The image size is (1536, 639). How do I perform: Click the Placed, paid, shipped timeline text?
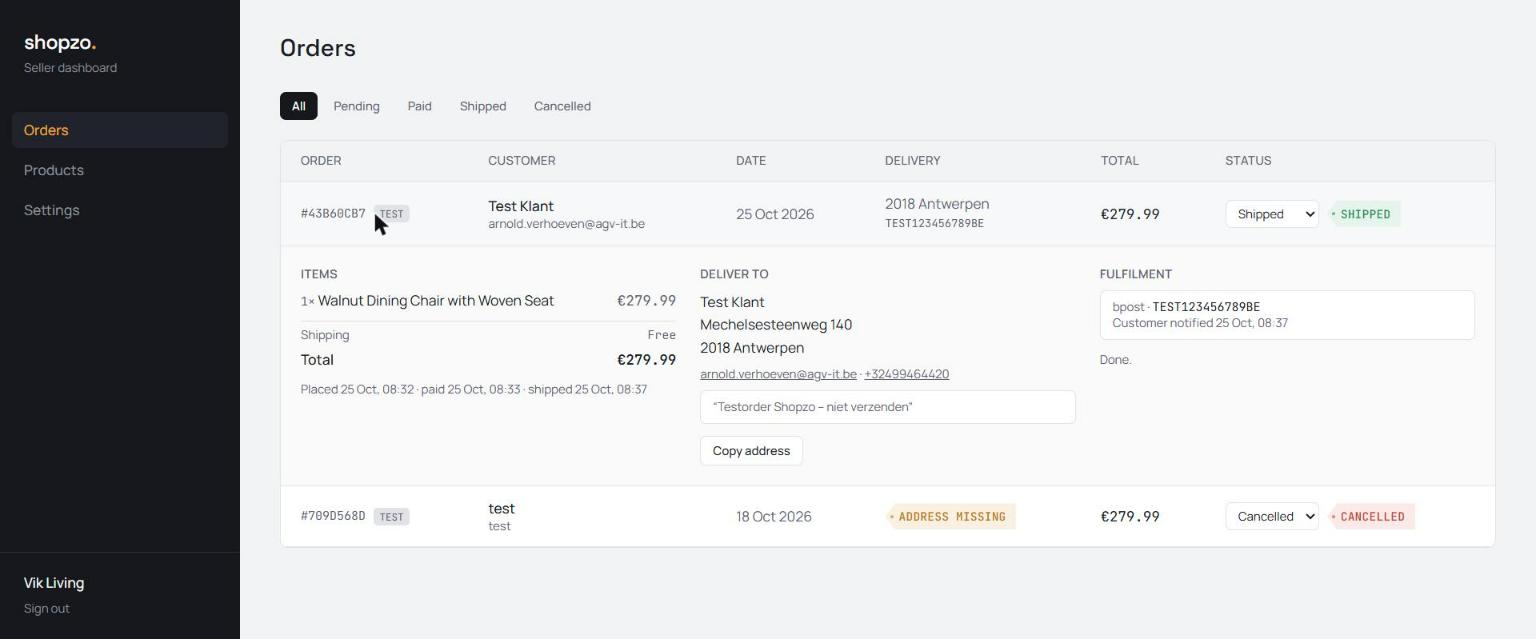click(x=474, y=389)
